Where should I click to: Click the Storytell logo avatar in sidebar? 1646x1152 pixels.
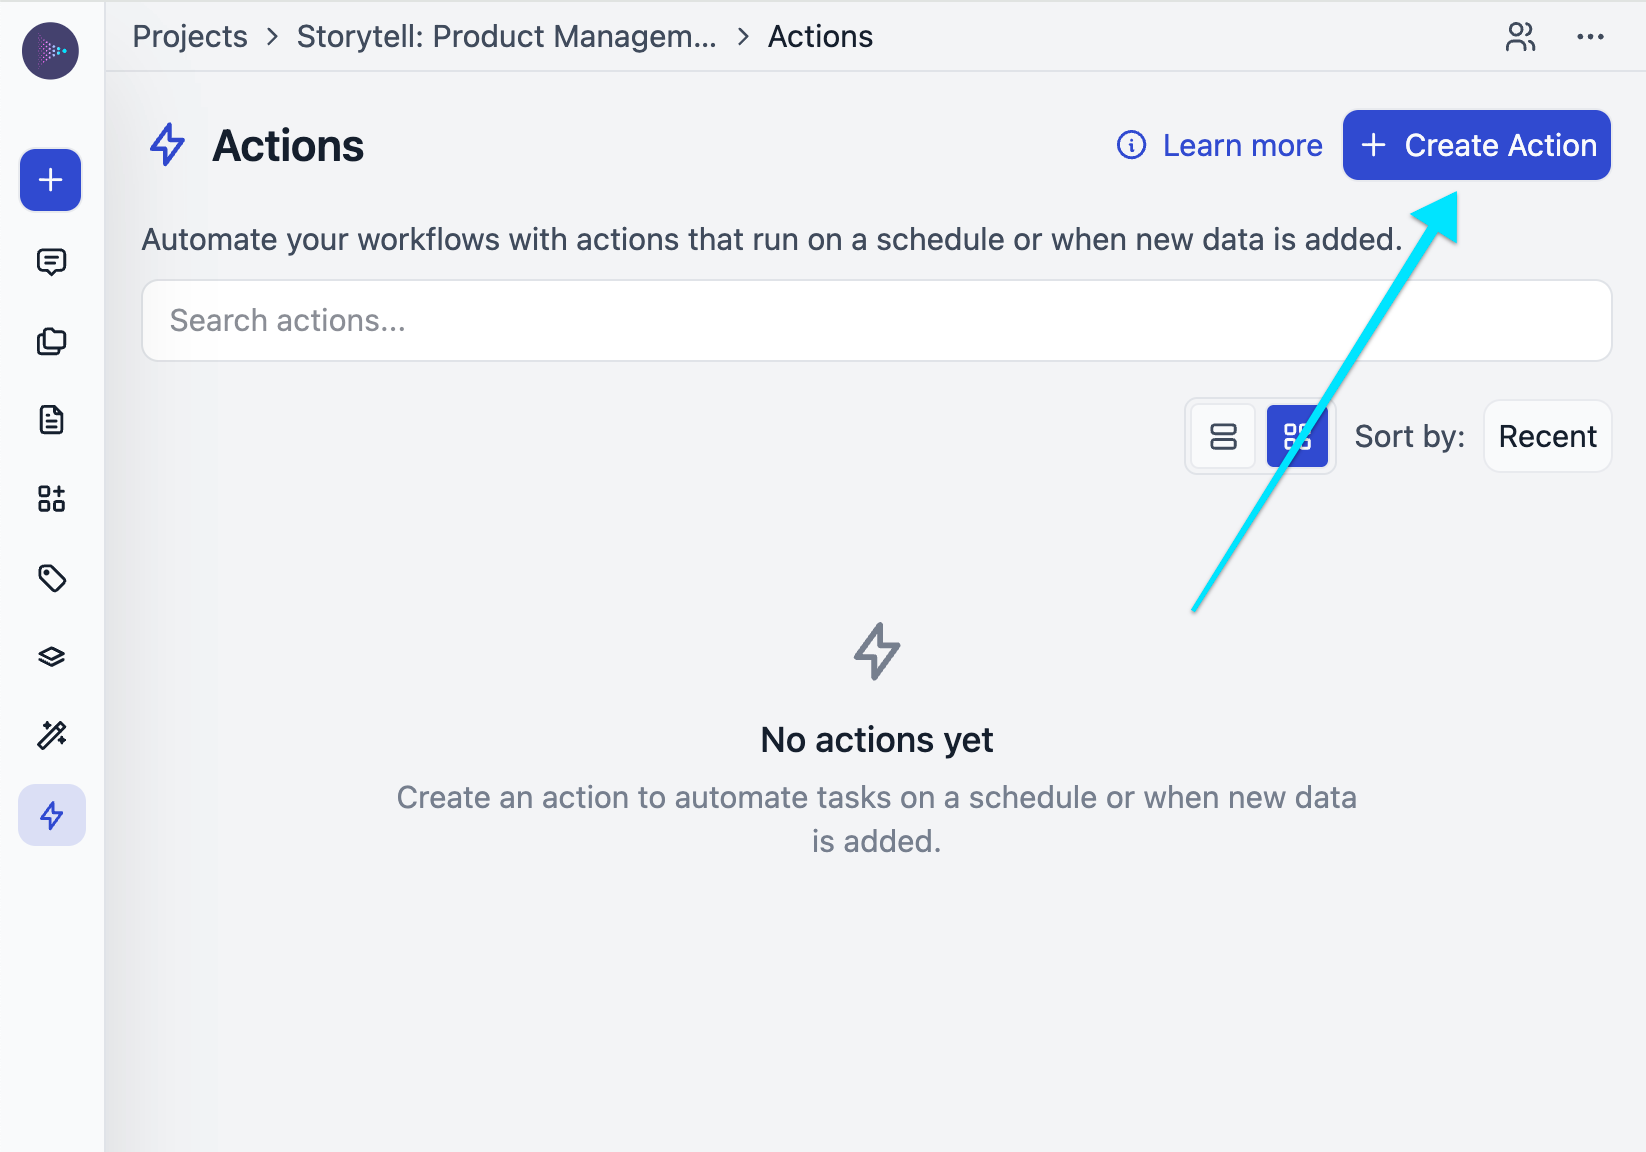click(x=50, y=51)
